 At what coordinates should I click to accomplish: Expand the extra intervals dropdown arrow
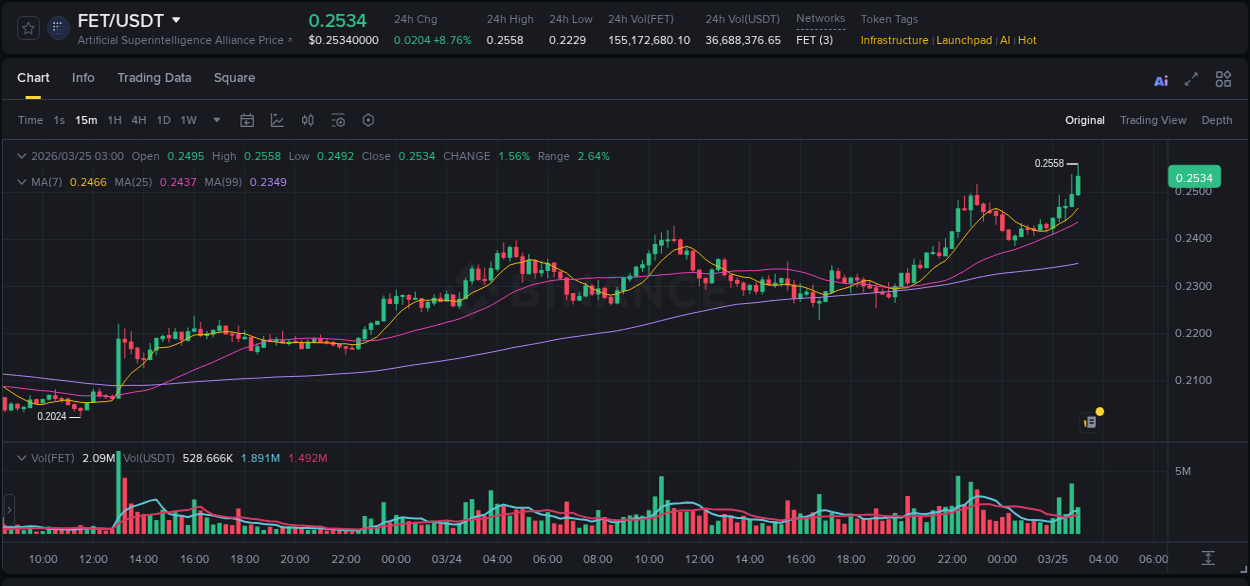215,120
